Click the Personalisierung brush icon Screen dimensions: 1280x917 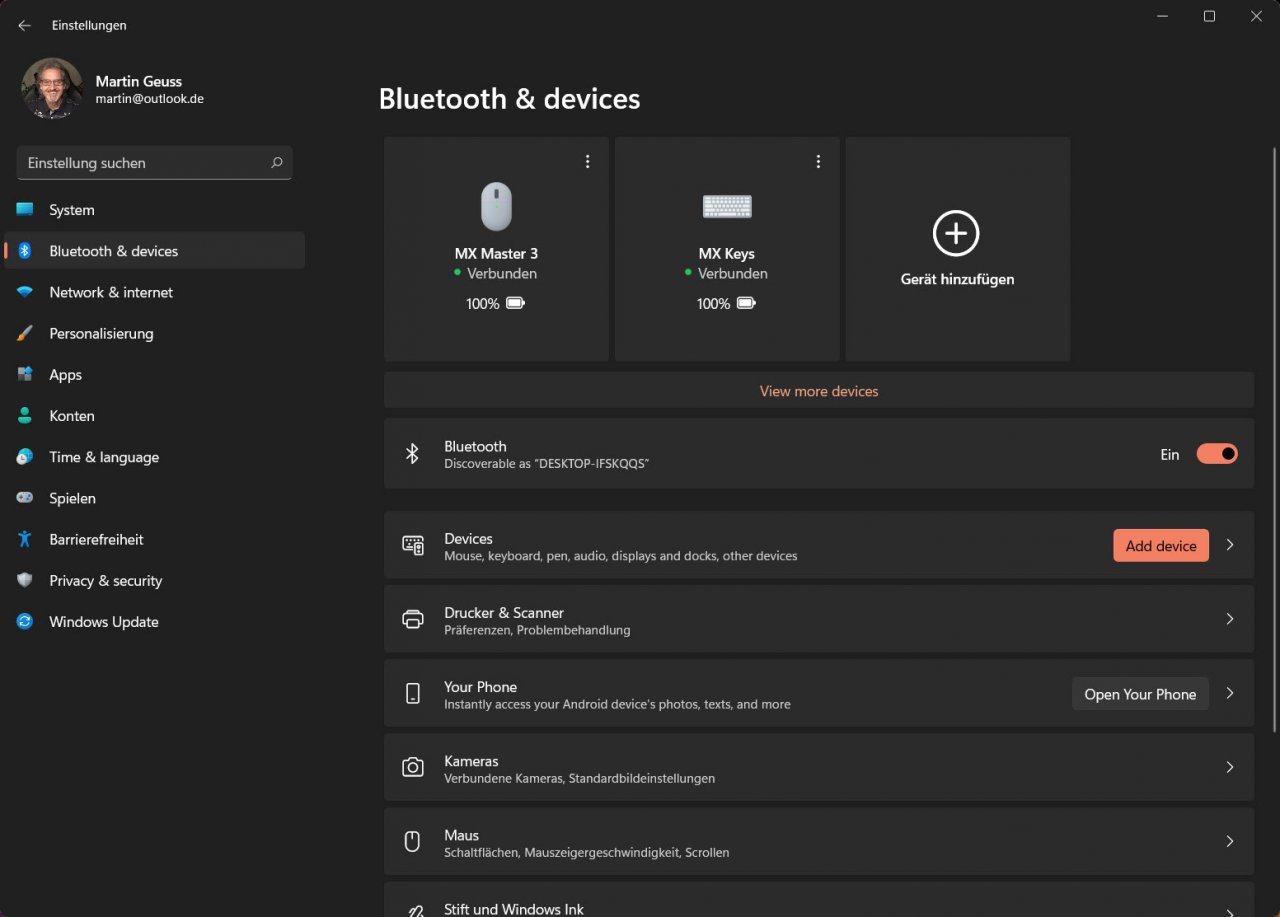point(25,333)
